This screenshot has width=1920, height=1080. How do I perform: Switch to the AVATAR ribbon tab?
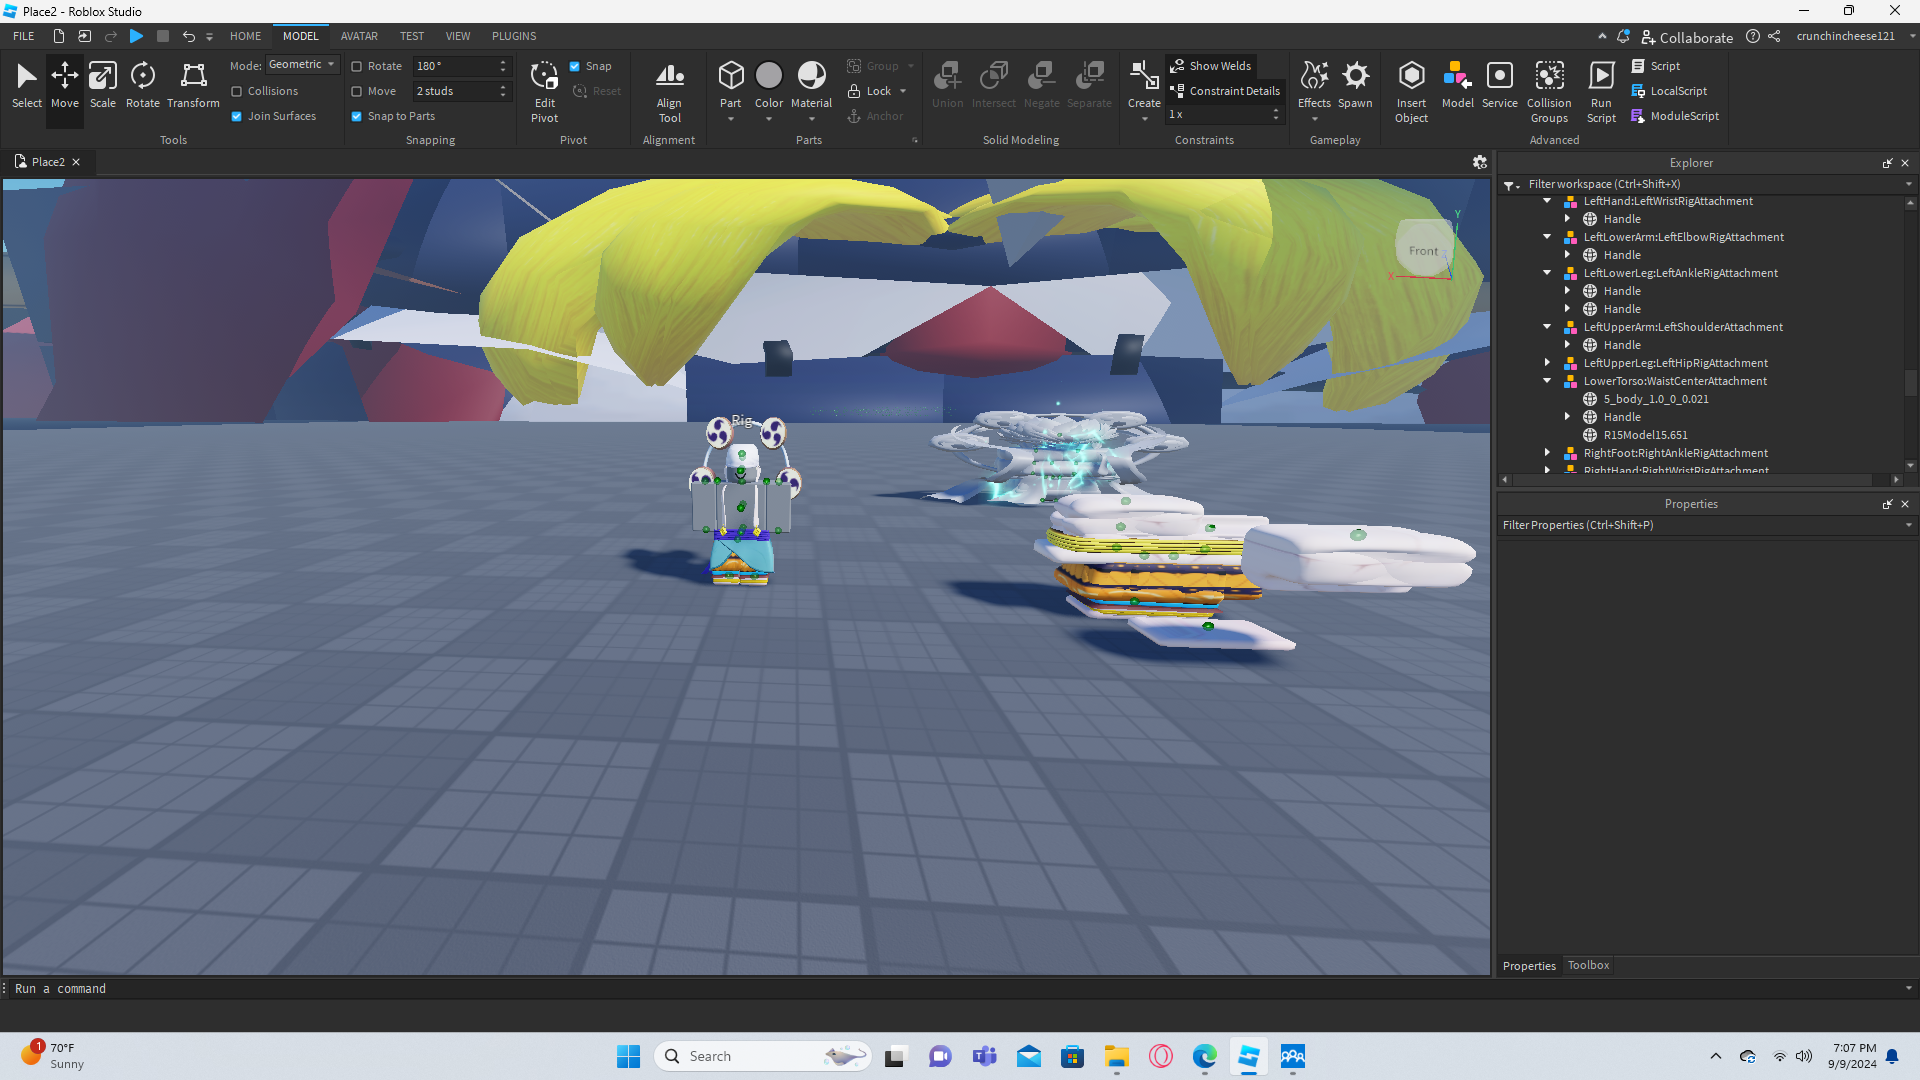point(359,36)
